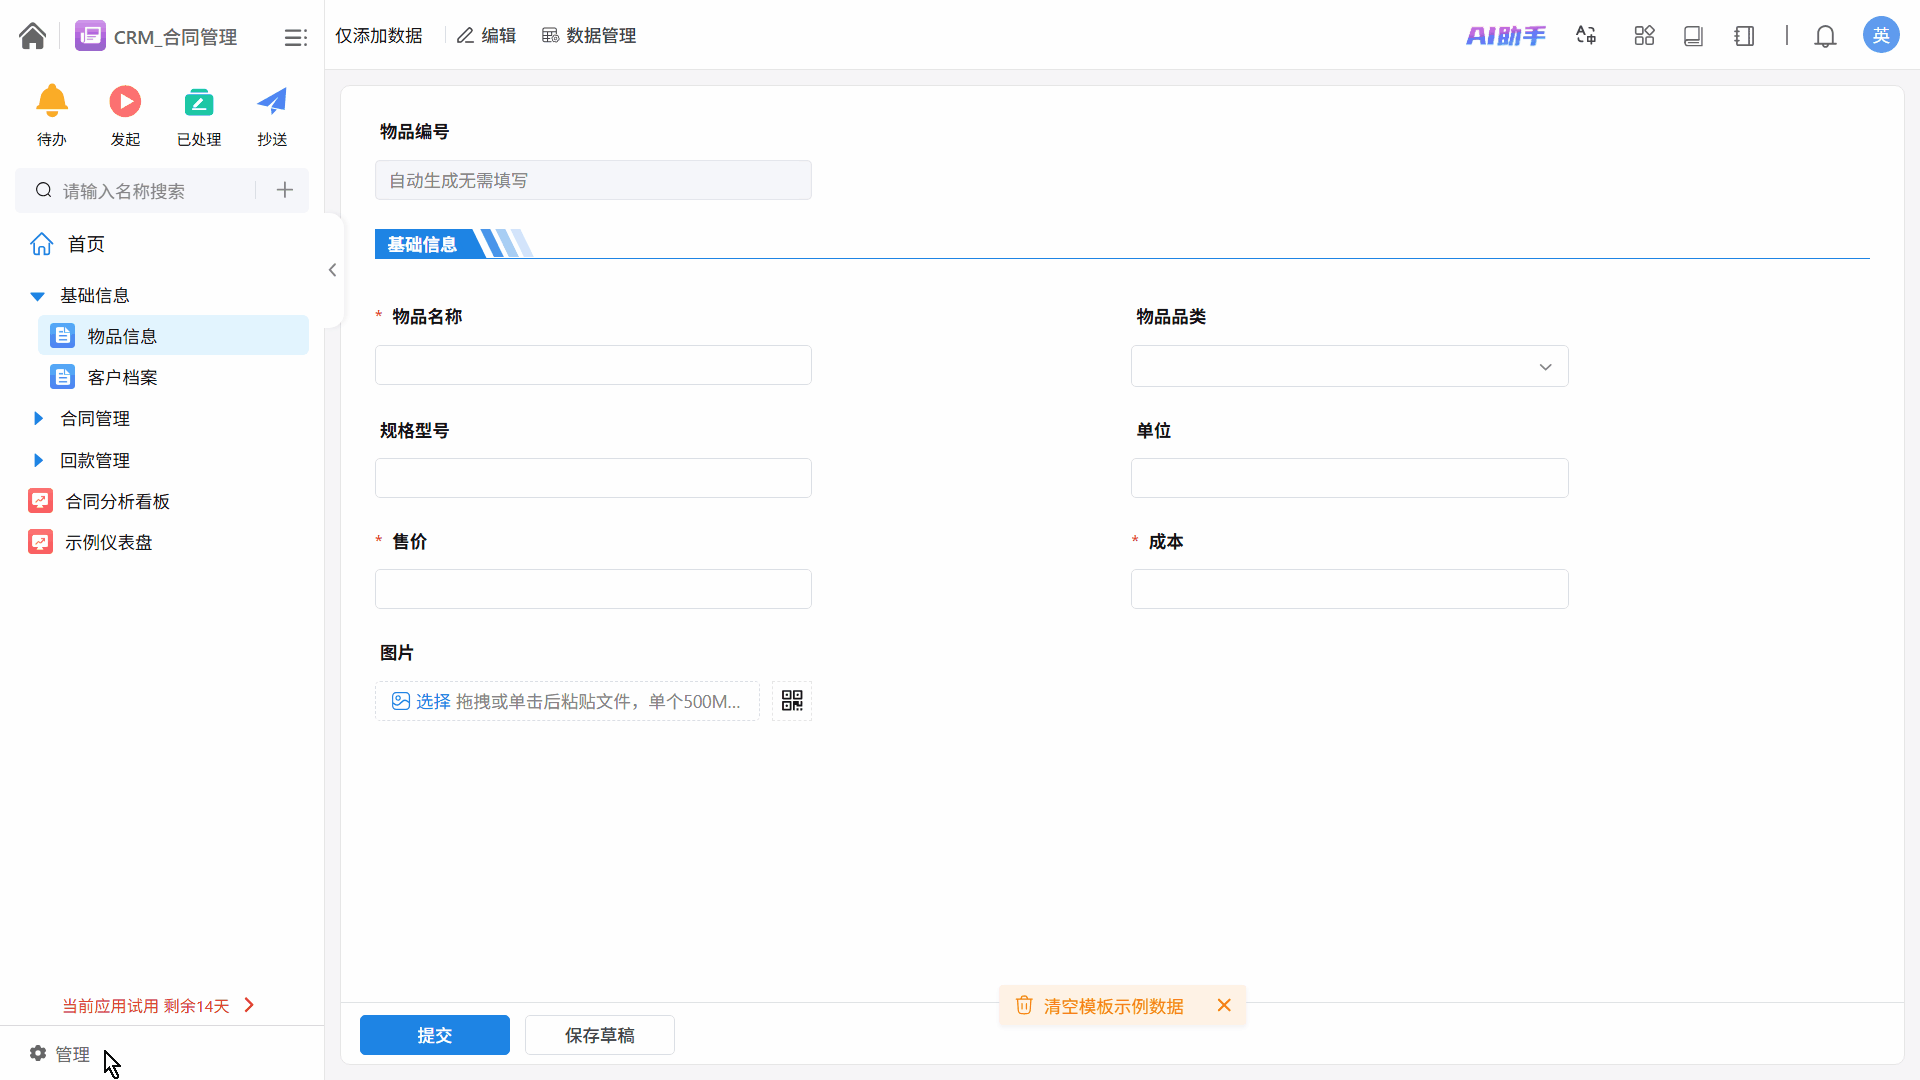Viewport: 1920px width, 1080px height.
Task: Open the 发起 play icon shortcut
Action: [x=125, y=102]
